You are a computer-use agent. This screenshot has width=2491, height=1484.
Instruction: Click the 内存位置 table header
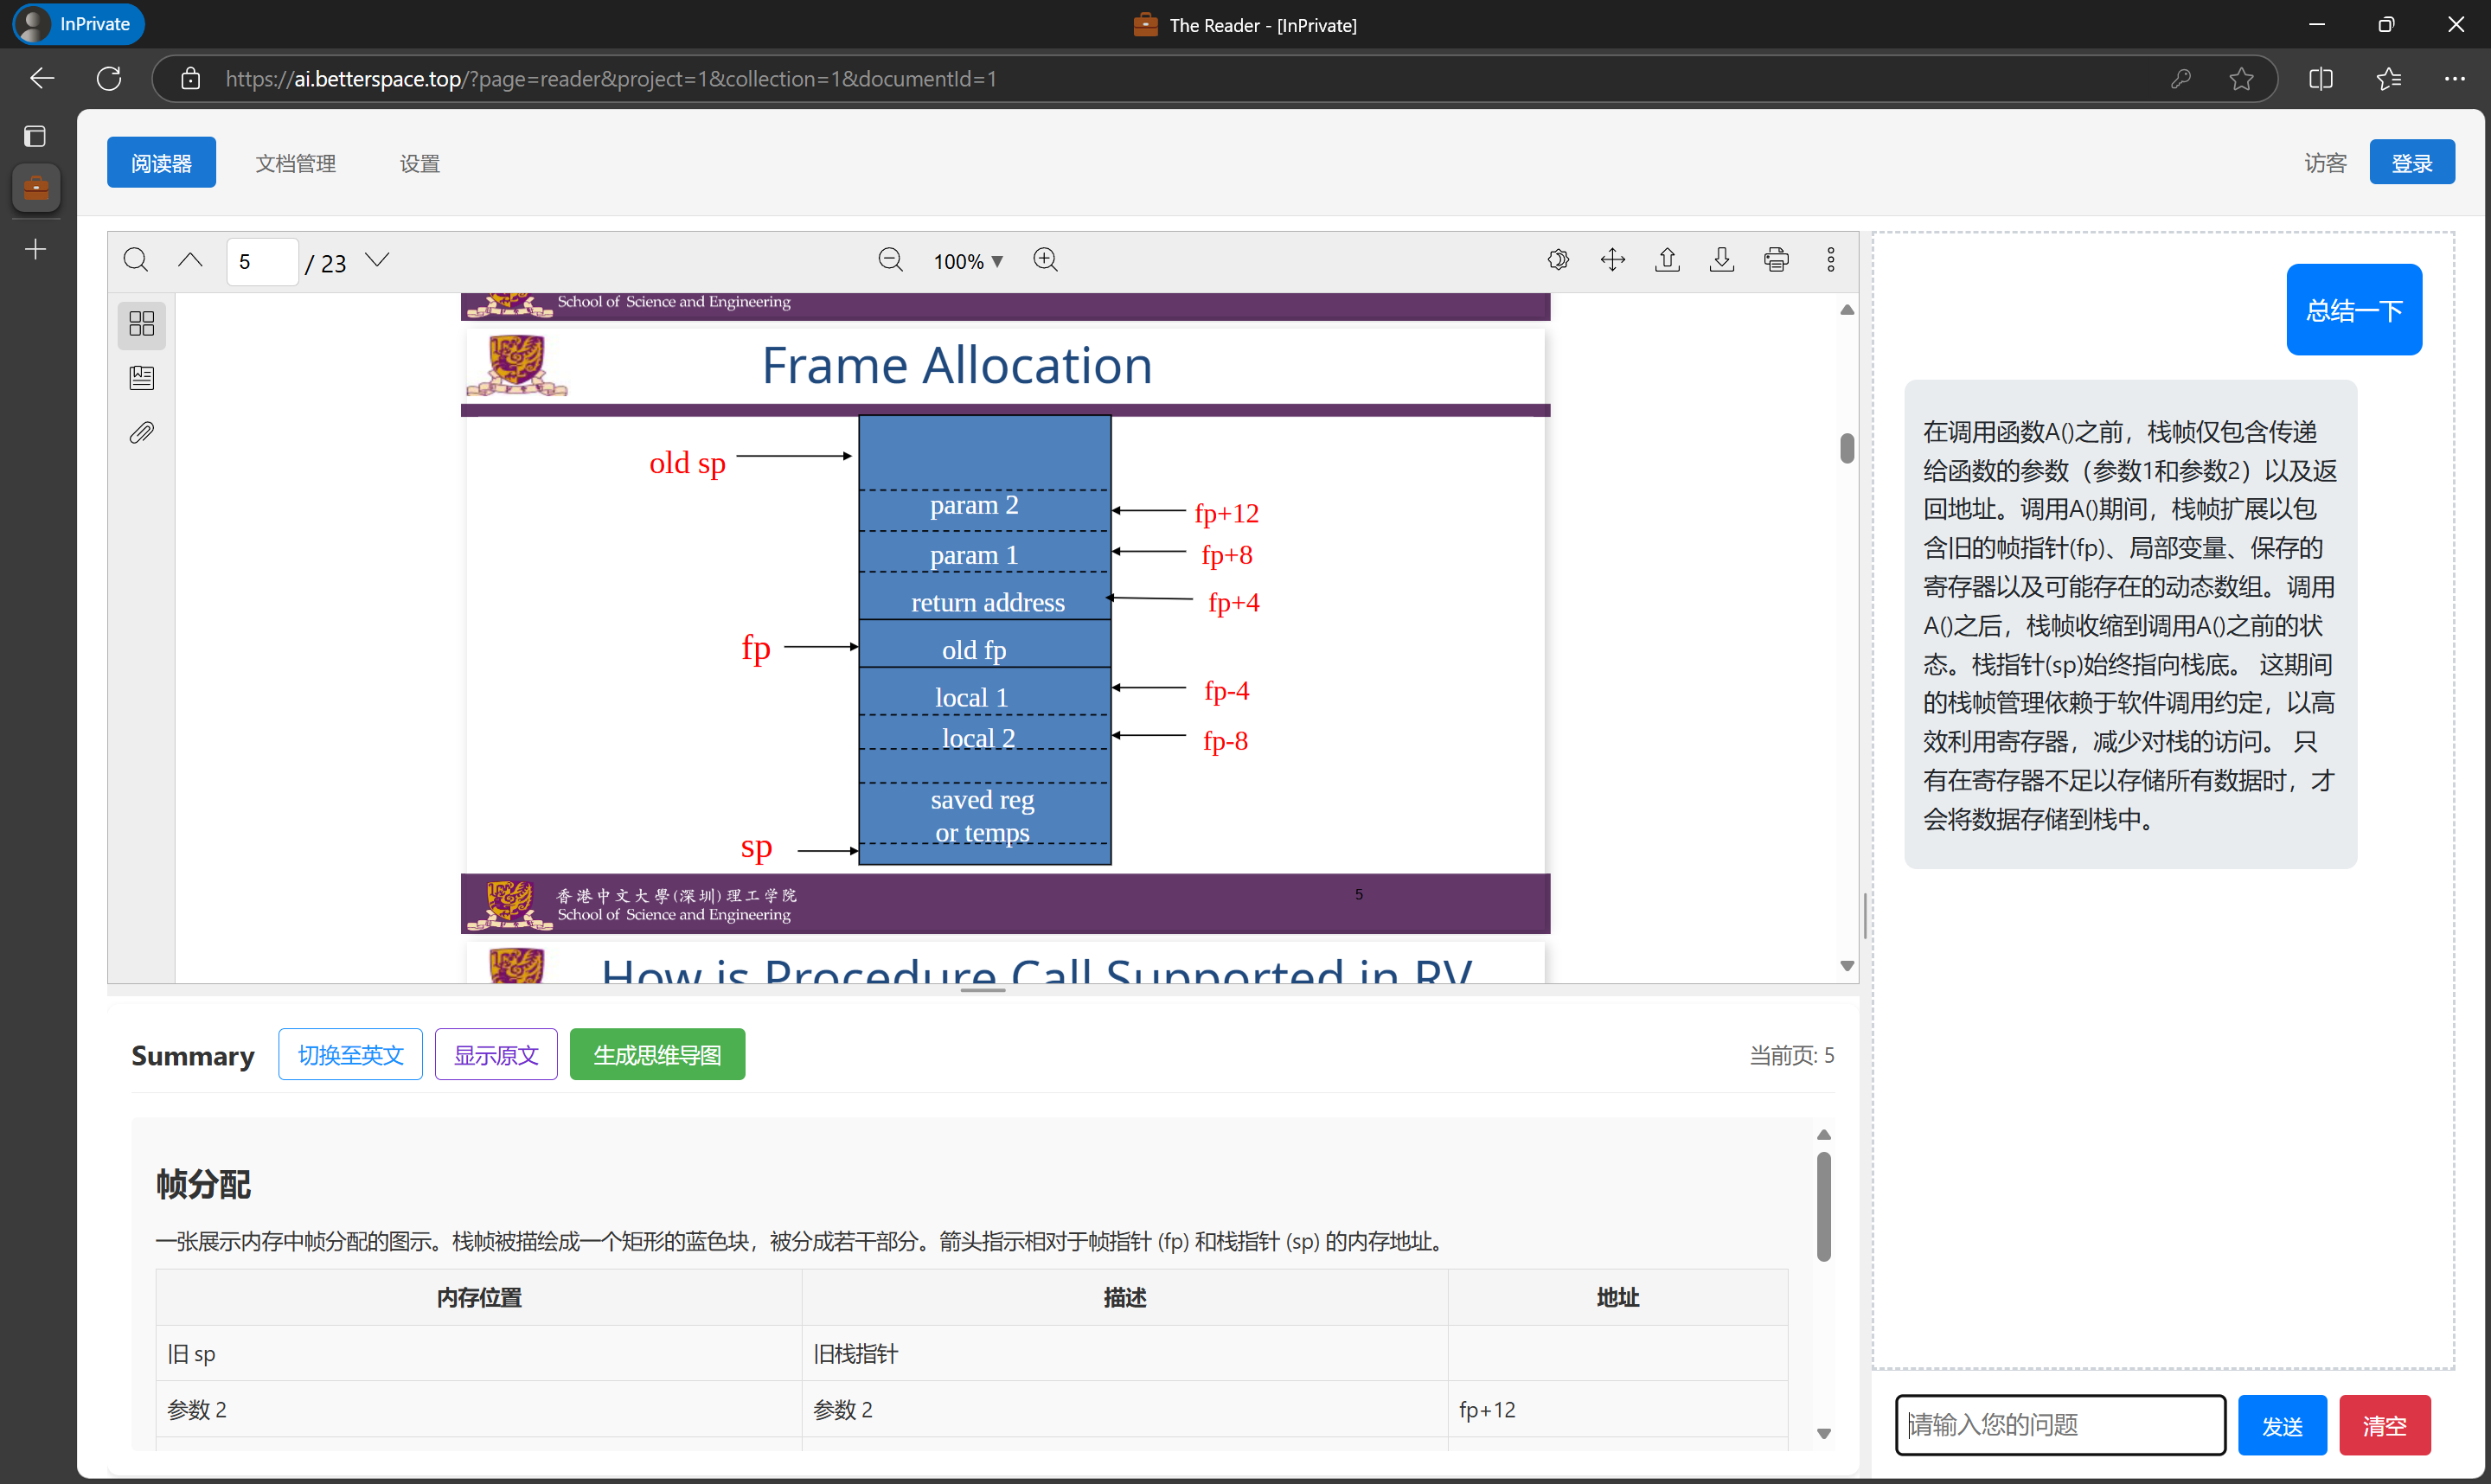click(x=479, y=1298)
